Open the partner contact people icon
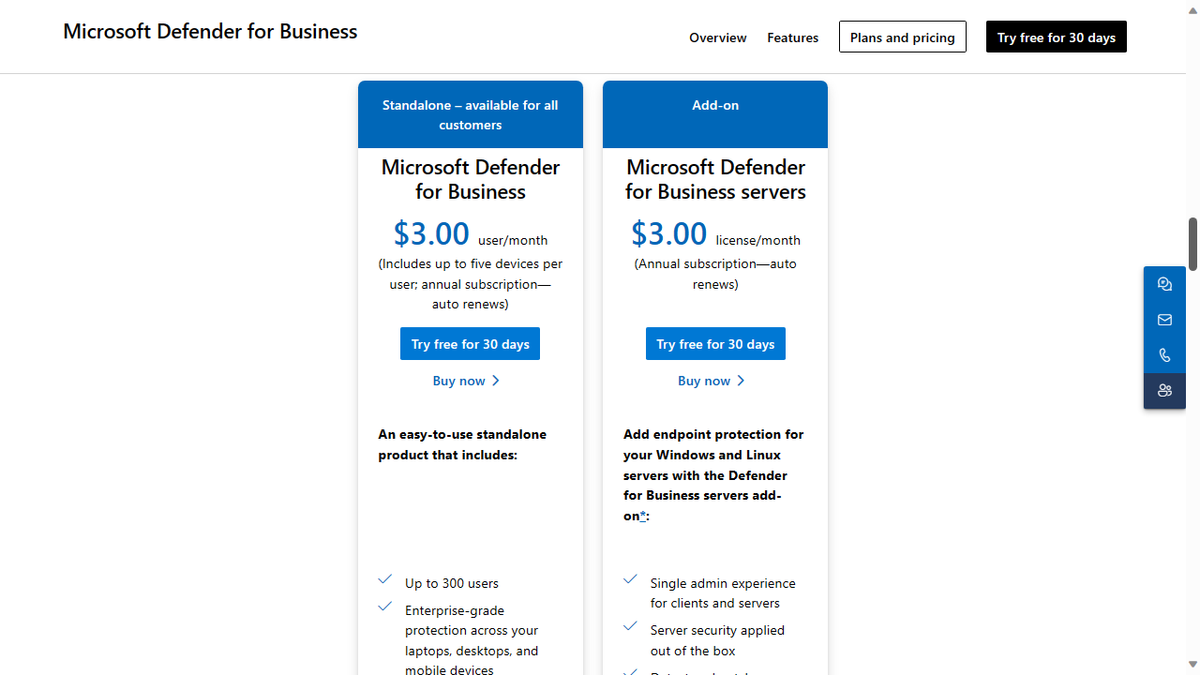Screen dimensions: 1200x675 tap(1164, 390)
